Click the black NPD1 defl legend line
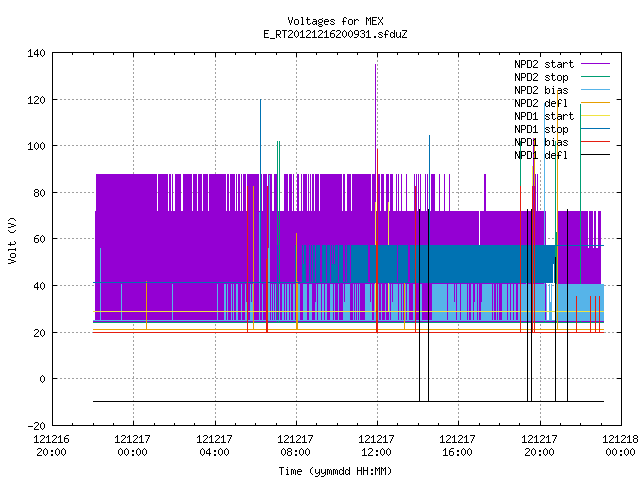Screen dimensions: 640x480 [595, 155]
